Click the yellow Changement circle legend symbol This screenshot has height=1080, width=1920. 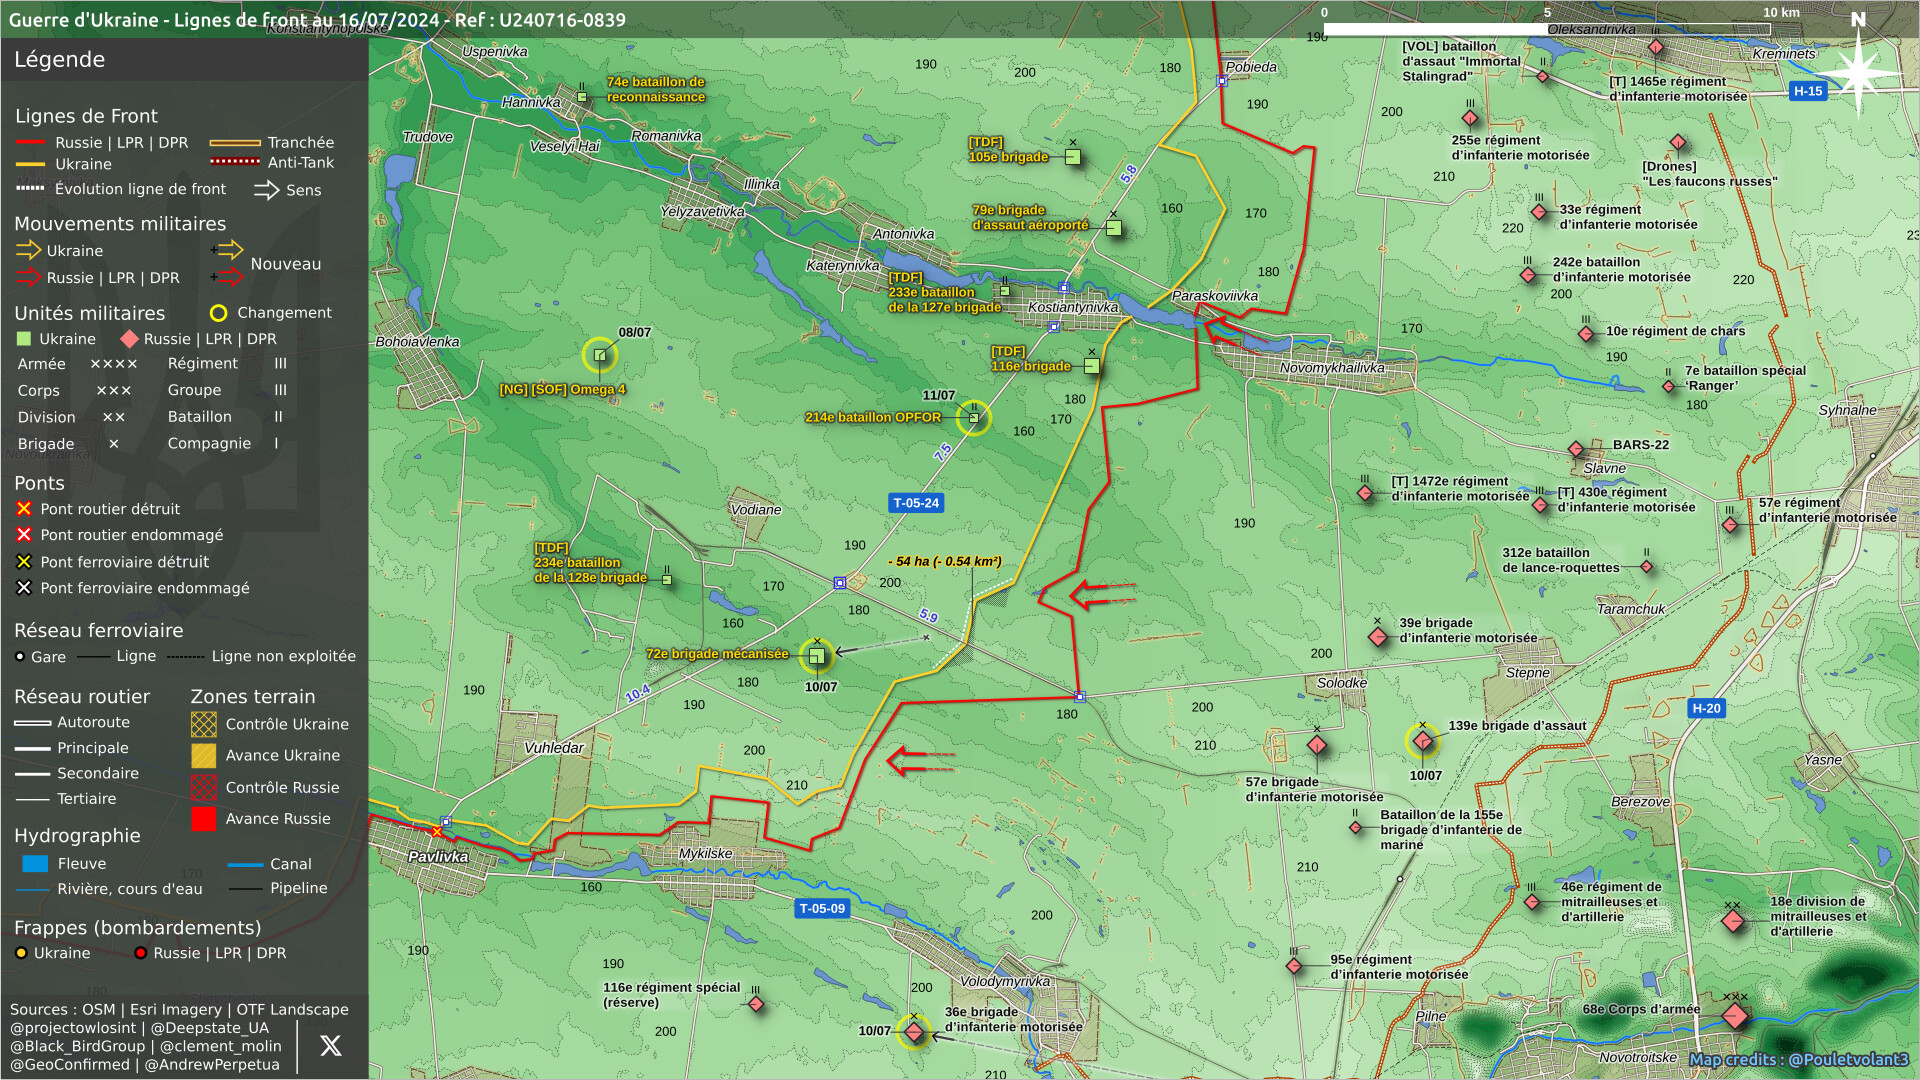click(218, 313)
